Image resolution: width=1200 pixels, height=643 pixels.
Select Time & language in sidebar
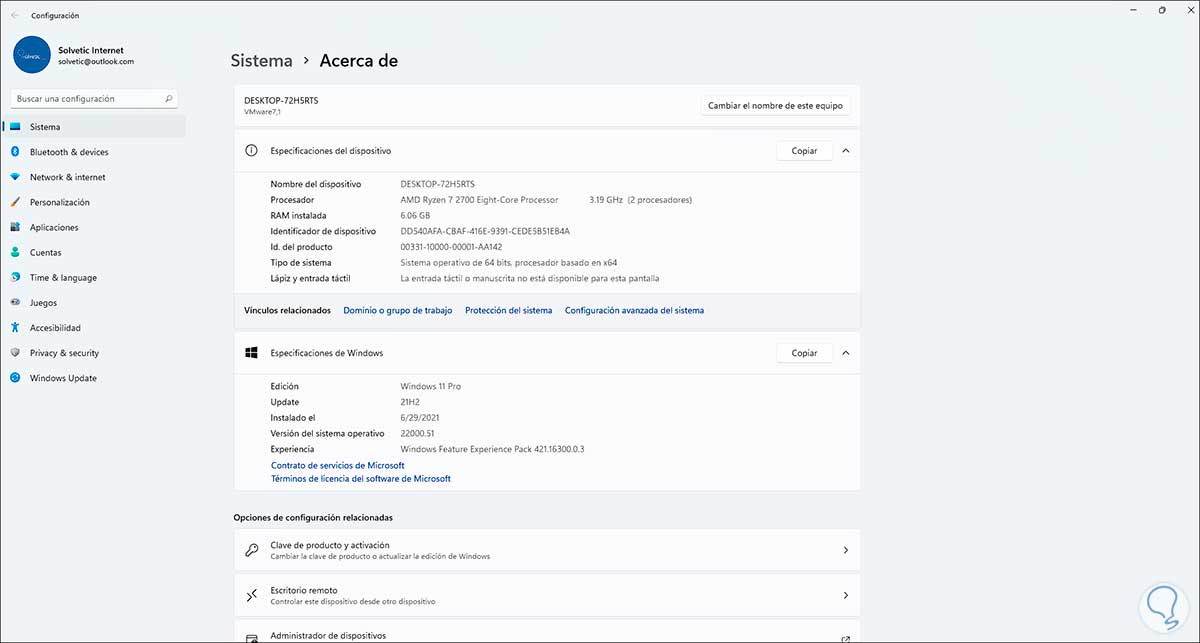tap(63, 278)
